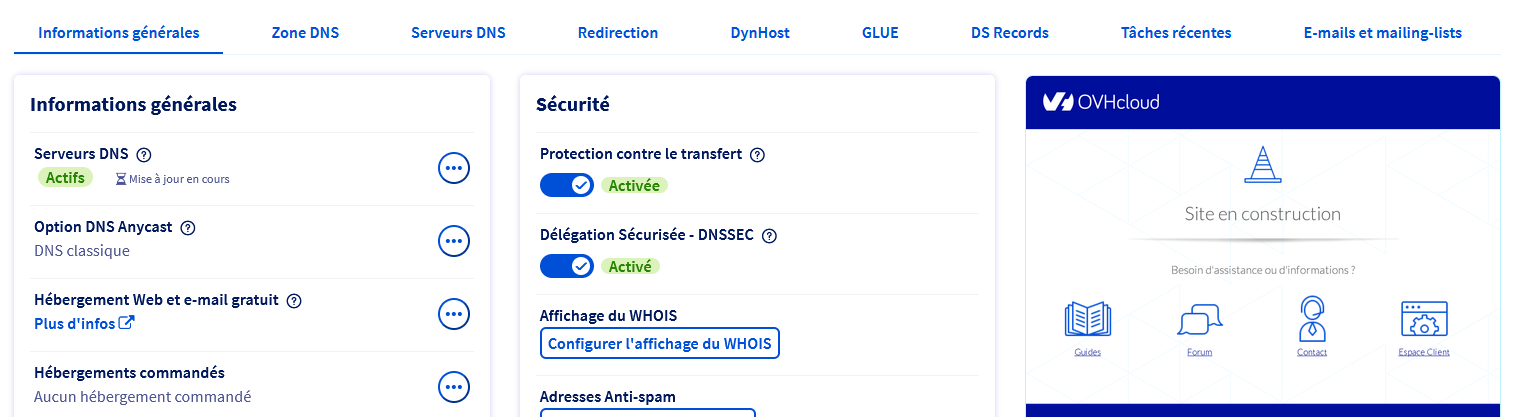Click the help icon beside Délégation Sécurisée - DNSSEC
The image size is (1539, 417).
769,236
